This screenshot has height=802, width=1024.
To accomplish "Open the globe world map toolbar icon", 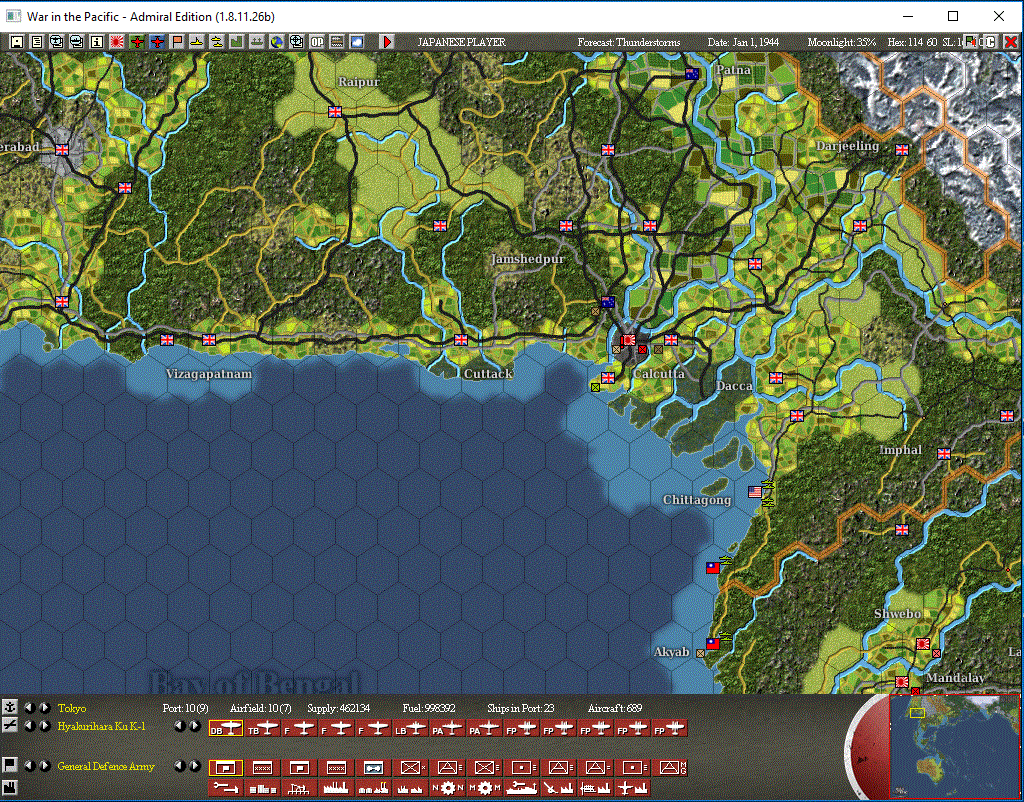I will tap(276, 42).
